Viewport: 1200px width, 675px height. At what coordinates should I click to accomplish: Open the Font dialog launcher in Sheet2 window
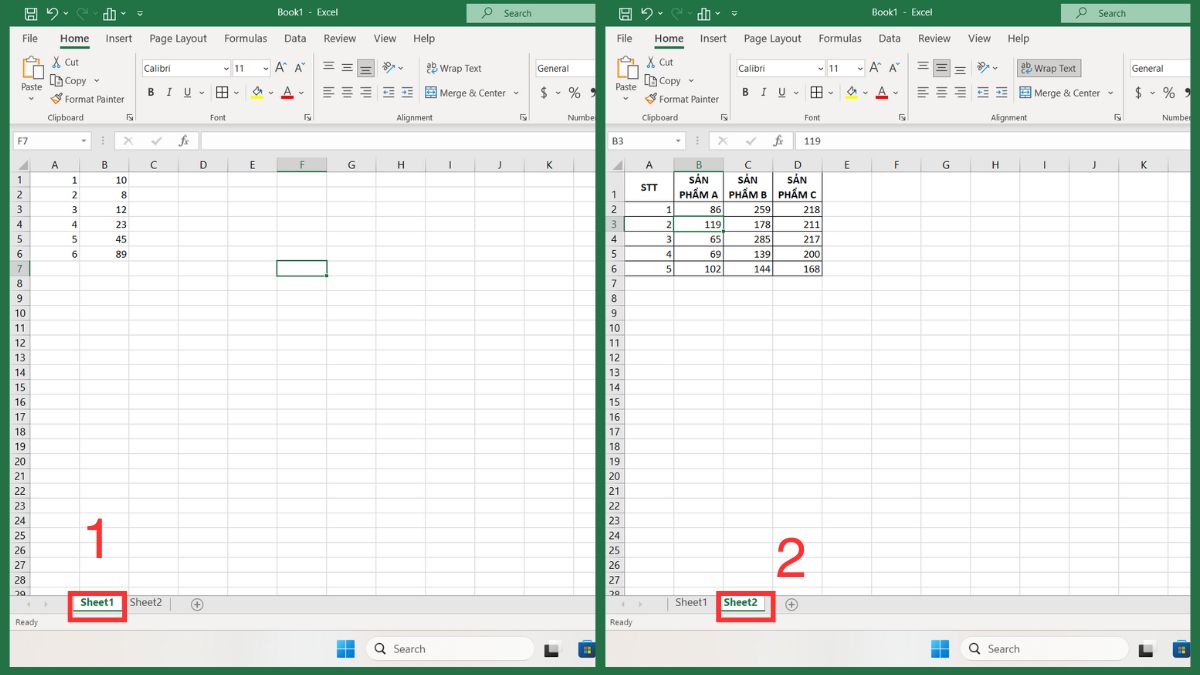[x=901, y=118]
